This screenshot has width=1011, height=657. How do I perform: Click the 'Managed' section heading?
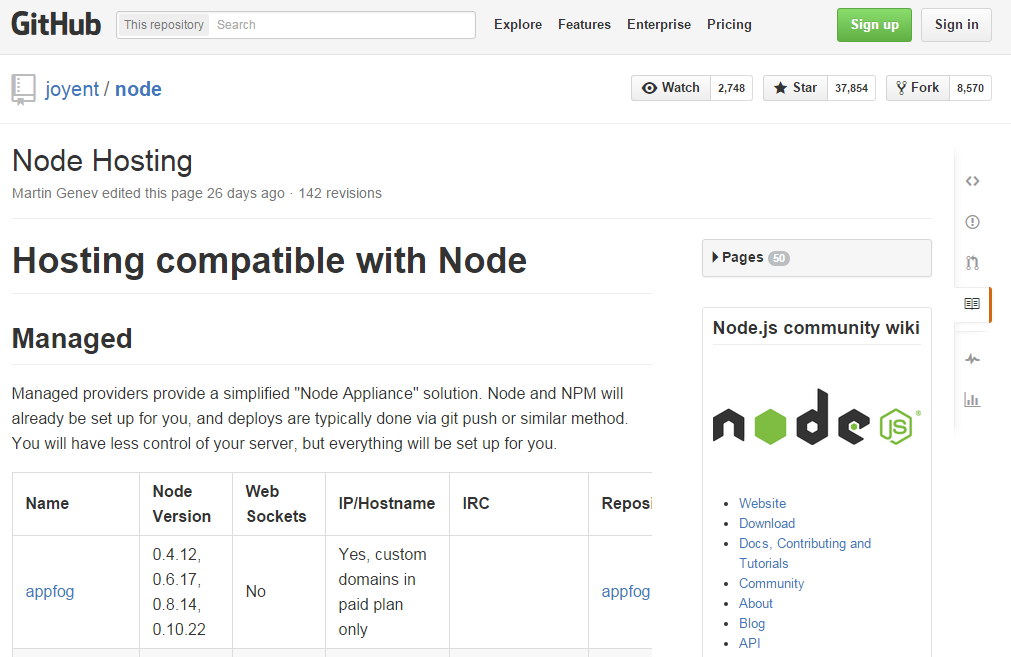(x=72, y=338)
